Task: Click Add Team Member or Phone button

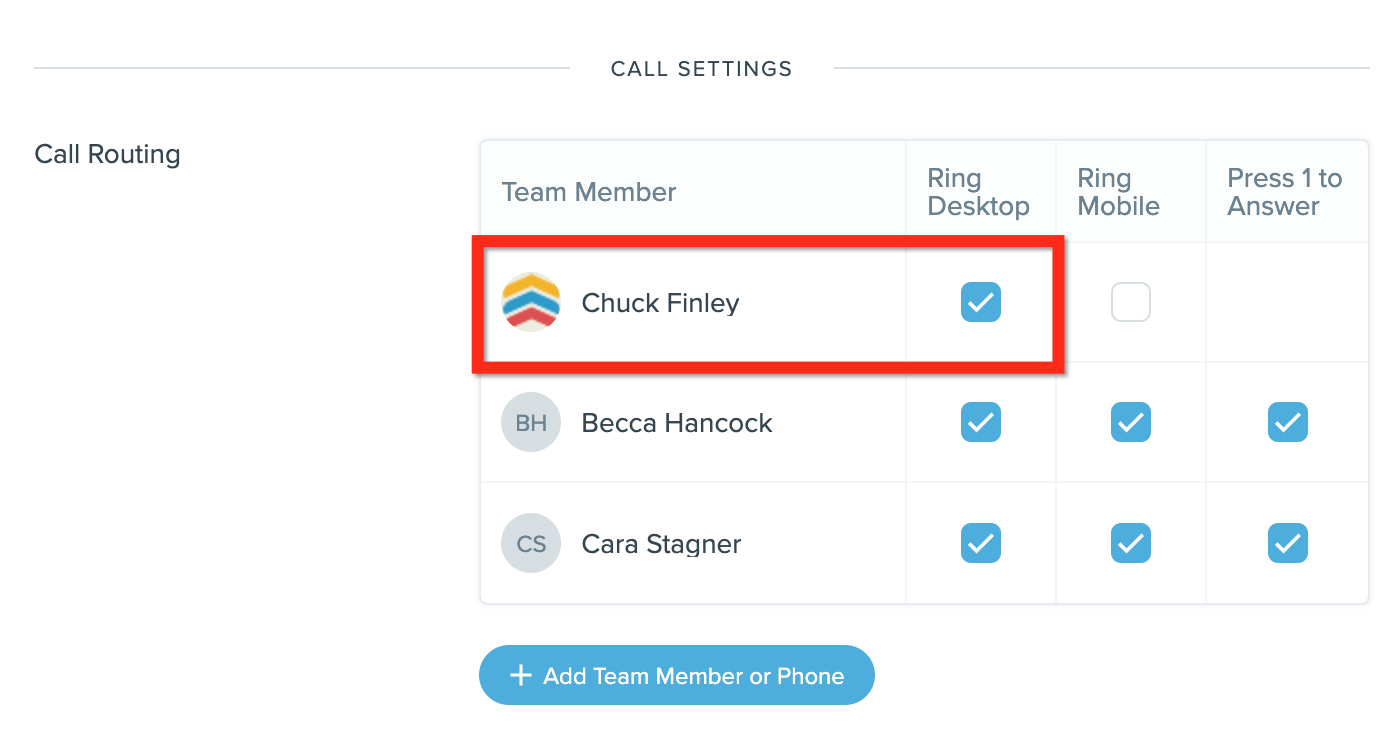Action: click(x=677, y=676)
